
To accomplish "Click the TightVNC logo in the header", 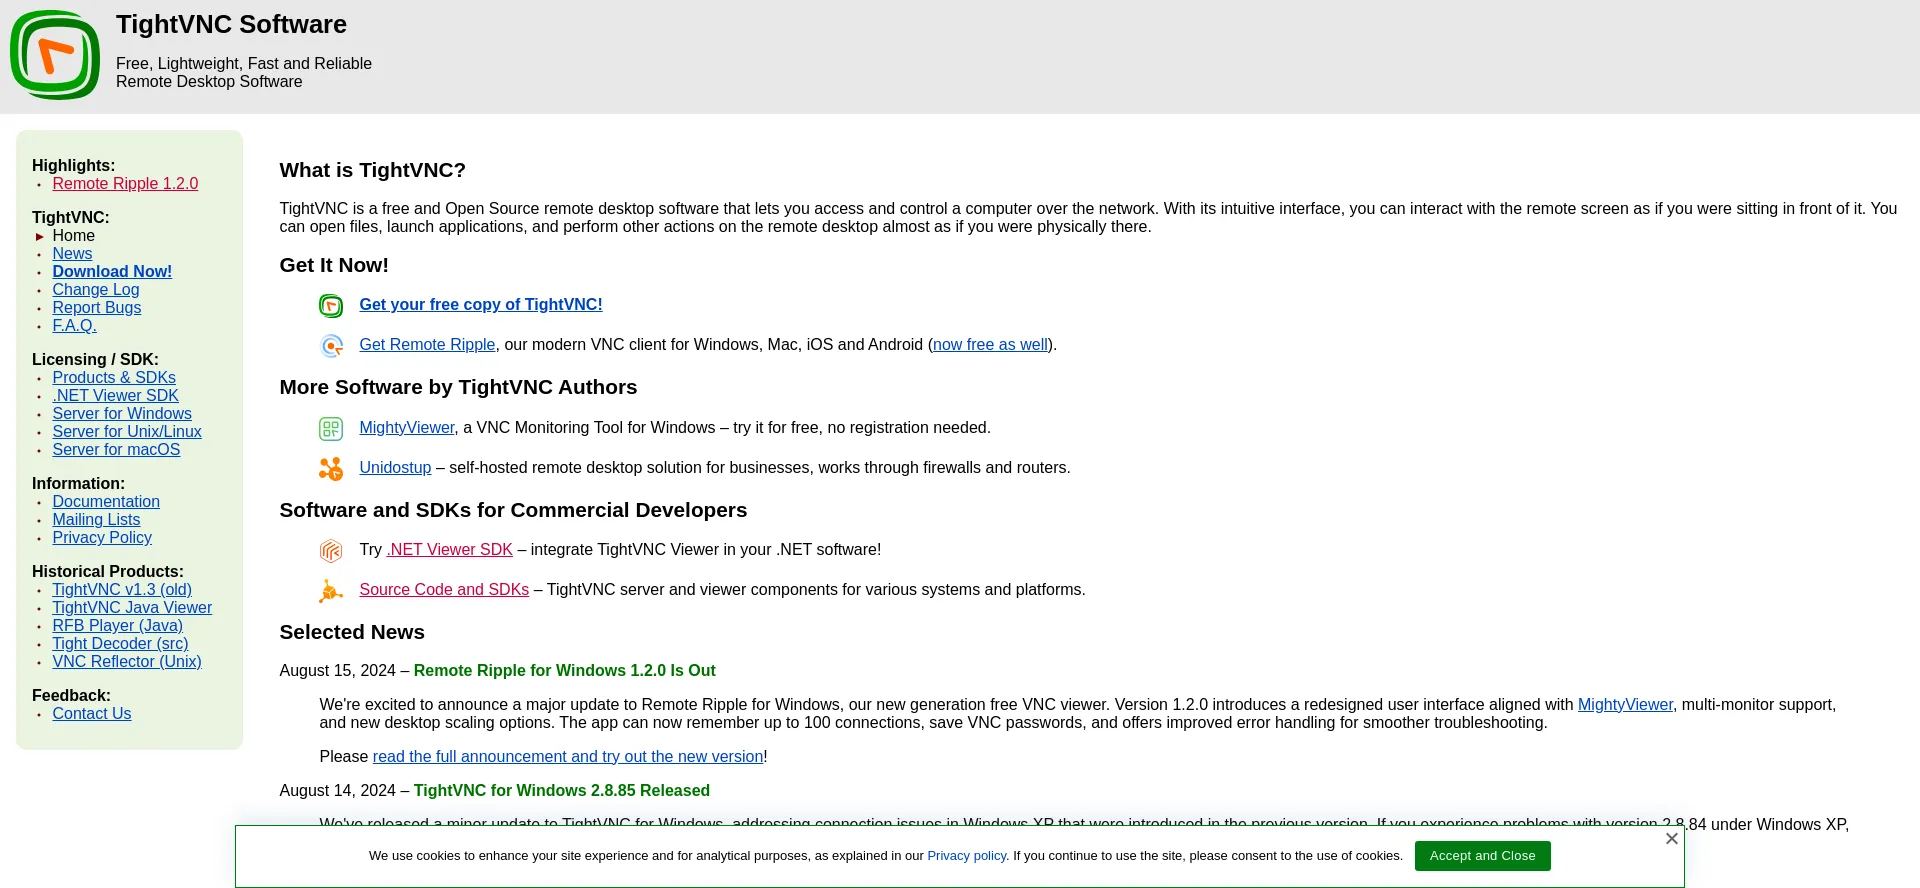I will click(55, 55).
